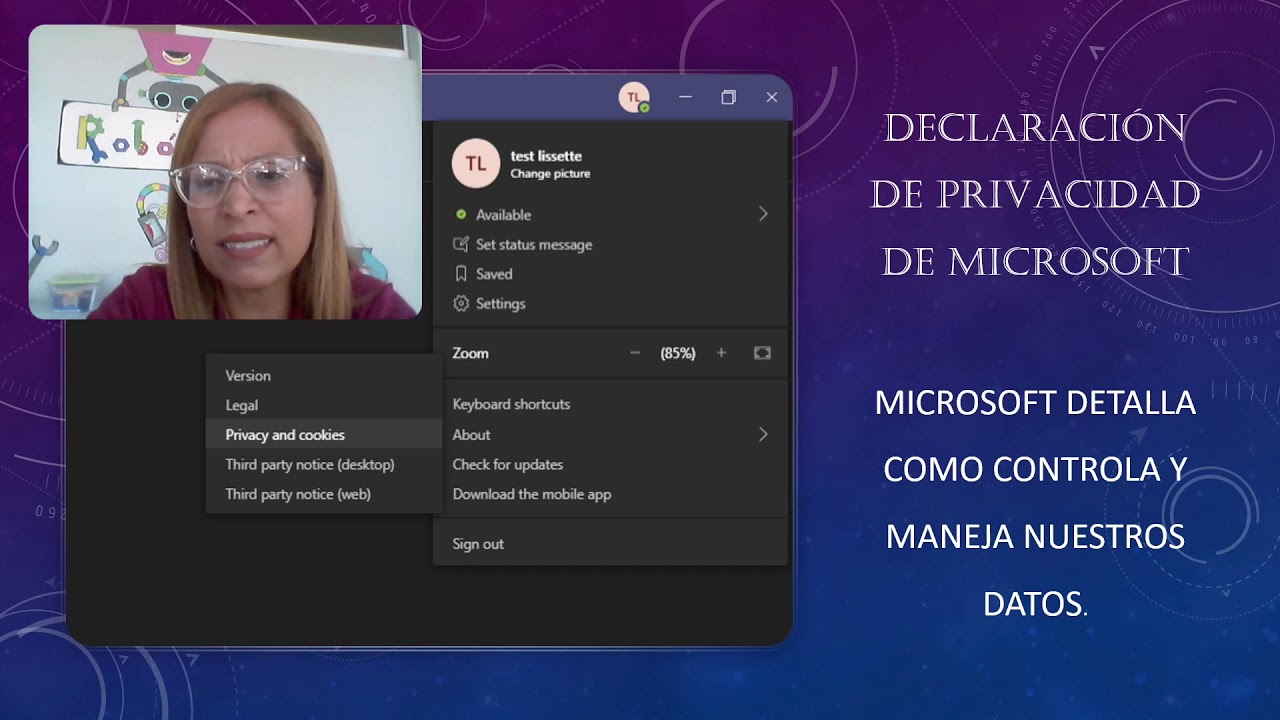Click the large TL profile picture
Viewport: 1280px width, 720px height.
click(x=476, y=163)
